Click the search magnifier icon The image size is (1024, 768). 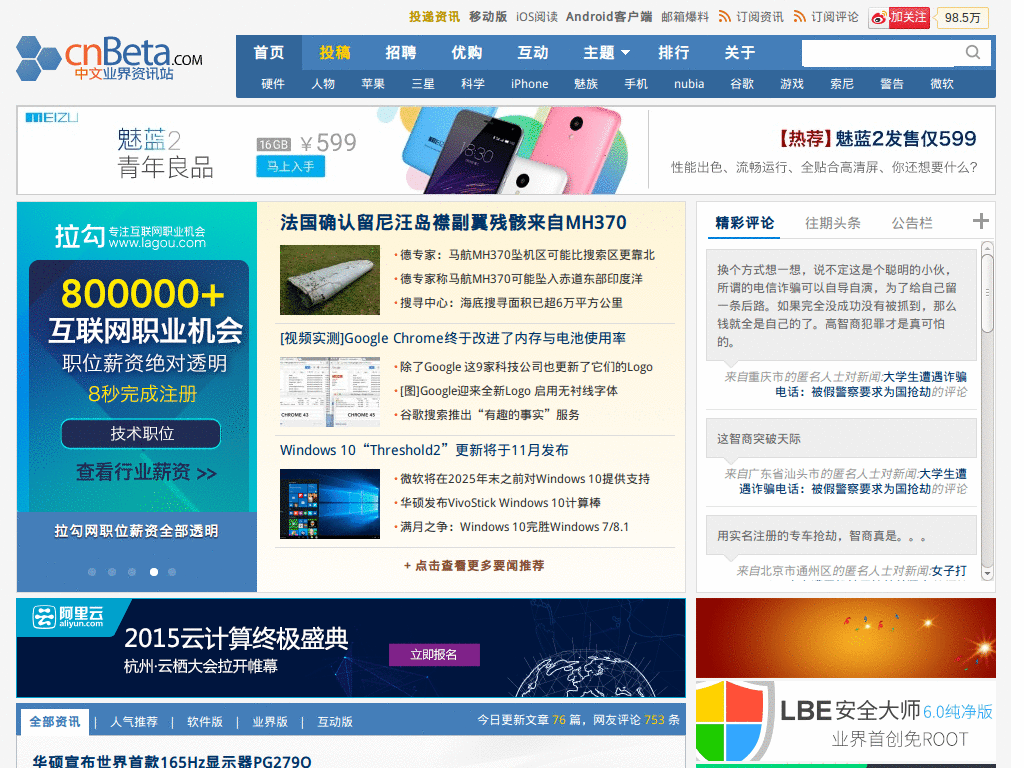973,52
